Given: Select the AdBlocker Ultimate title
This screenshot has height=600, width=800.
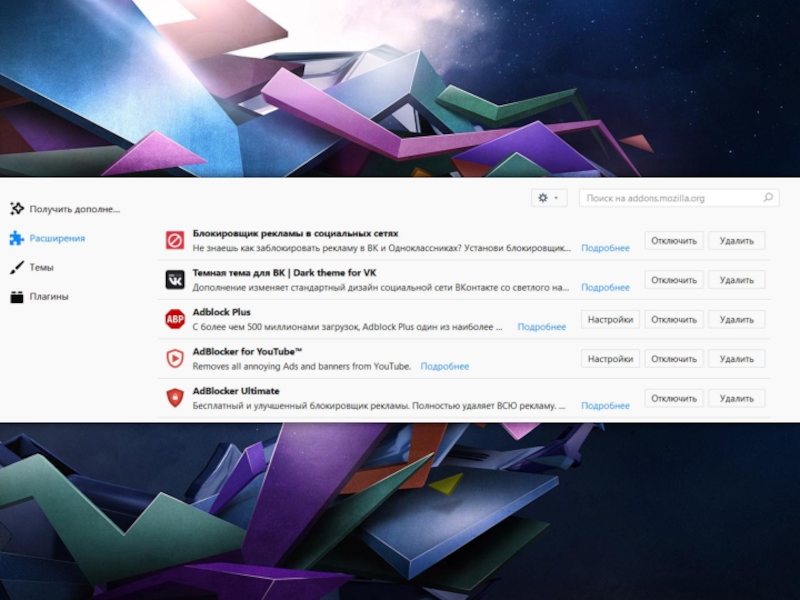Looking at the screenshot, I should click(x=236, y=391).
